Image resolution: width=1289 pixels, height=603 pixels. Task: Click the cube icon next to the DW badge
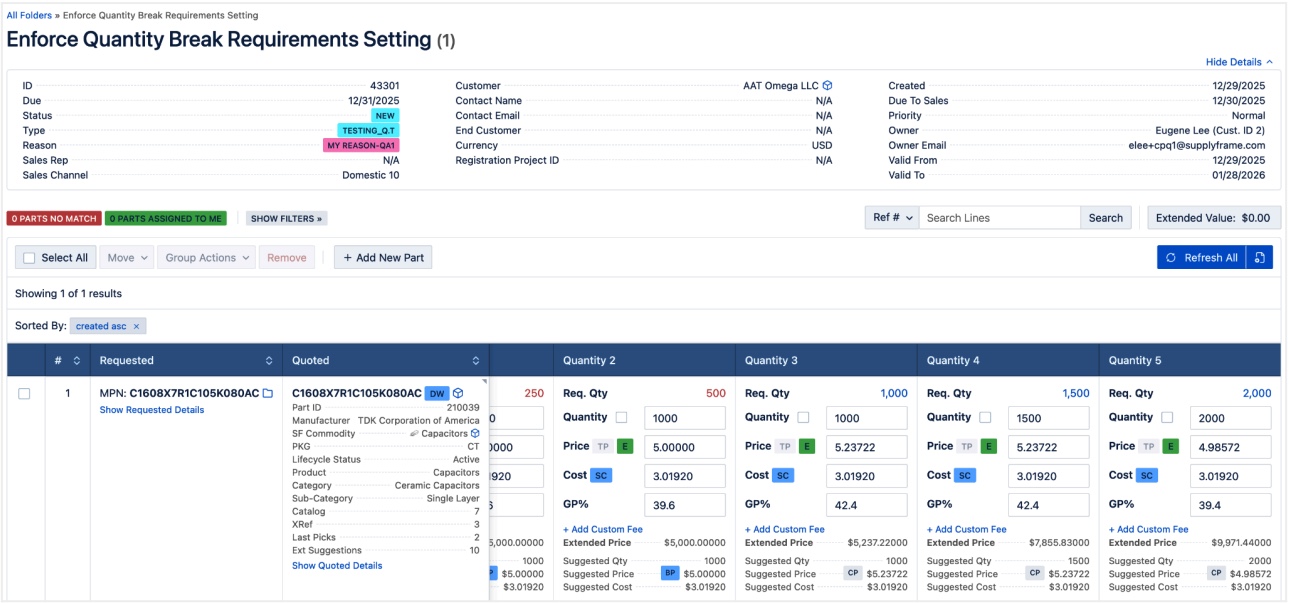pos(458,394)
